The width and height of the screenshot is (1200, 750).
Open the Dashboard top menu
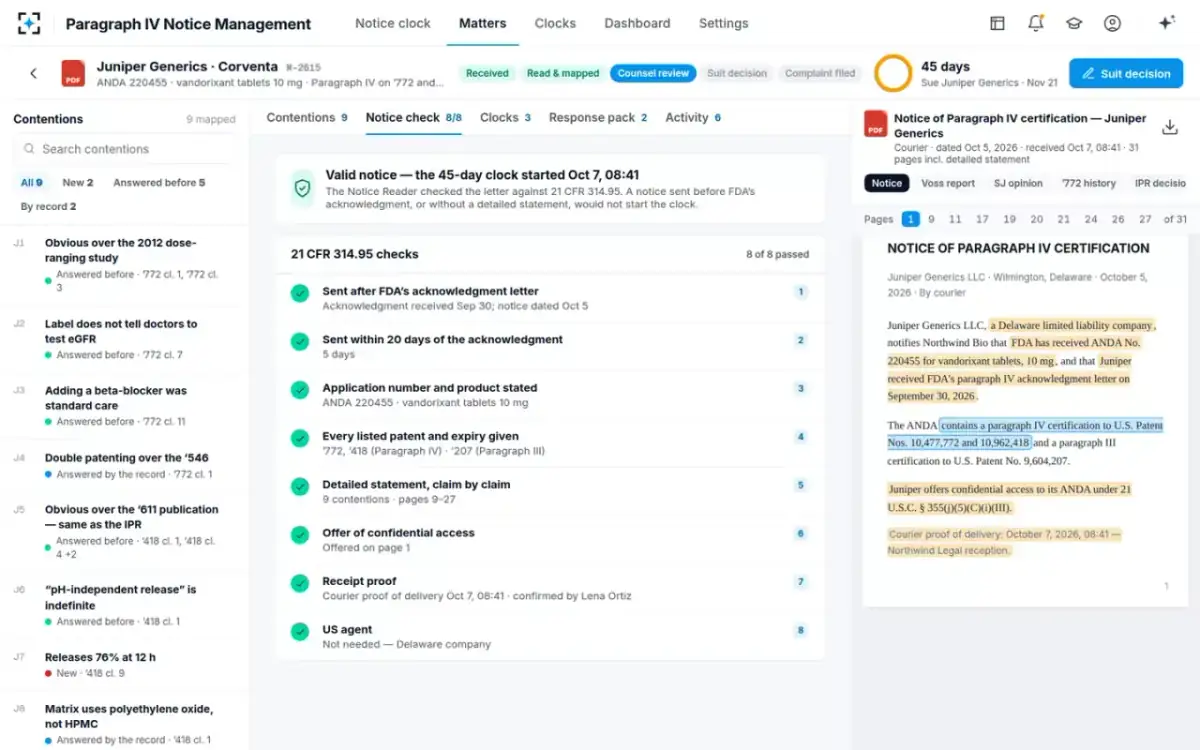coord(637,23)
